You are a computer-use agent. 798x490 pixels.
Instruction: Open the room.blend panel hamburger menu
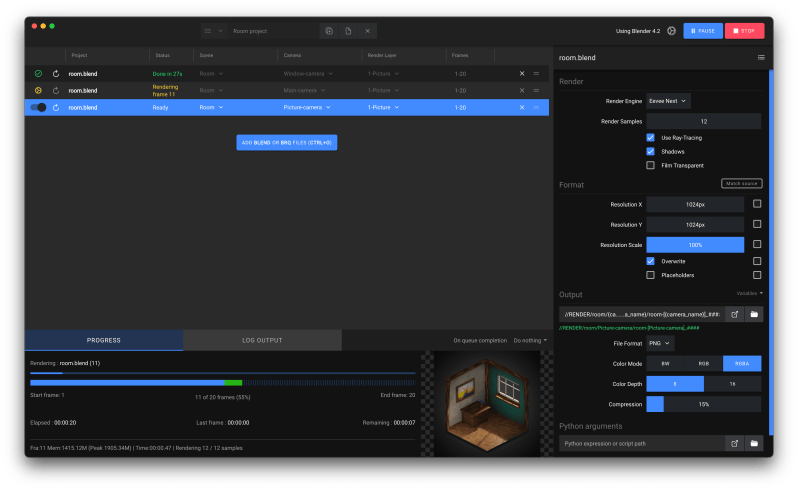(761, 57)
